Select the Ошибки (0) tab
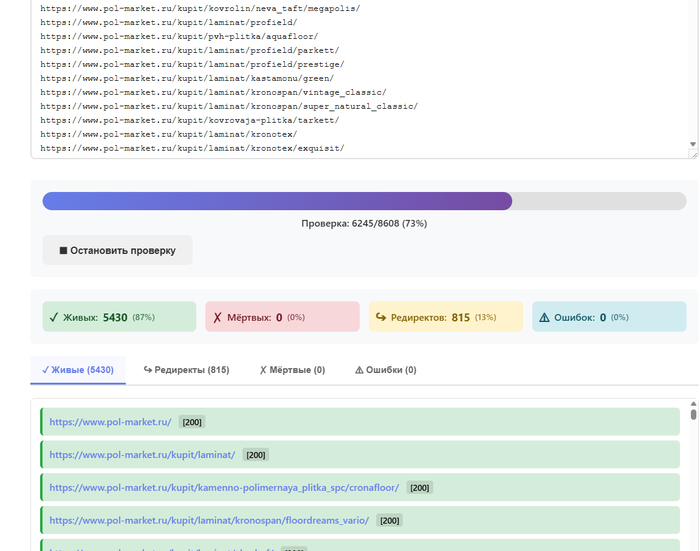The height and width of the screenshot is (551, 700). [x=385, y=370]
